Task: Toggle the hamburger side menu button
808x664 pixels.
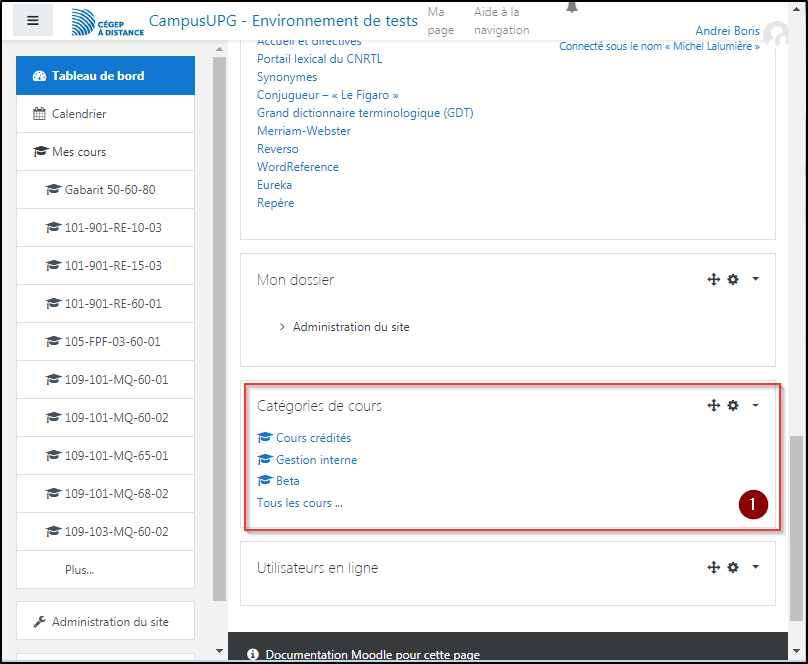Action: pos(33,21)
